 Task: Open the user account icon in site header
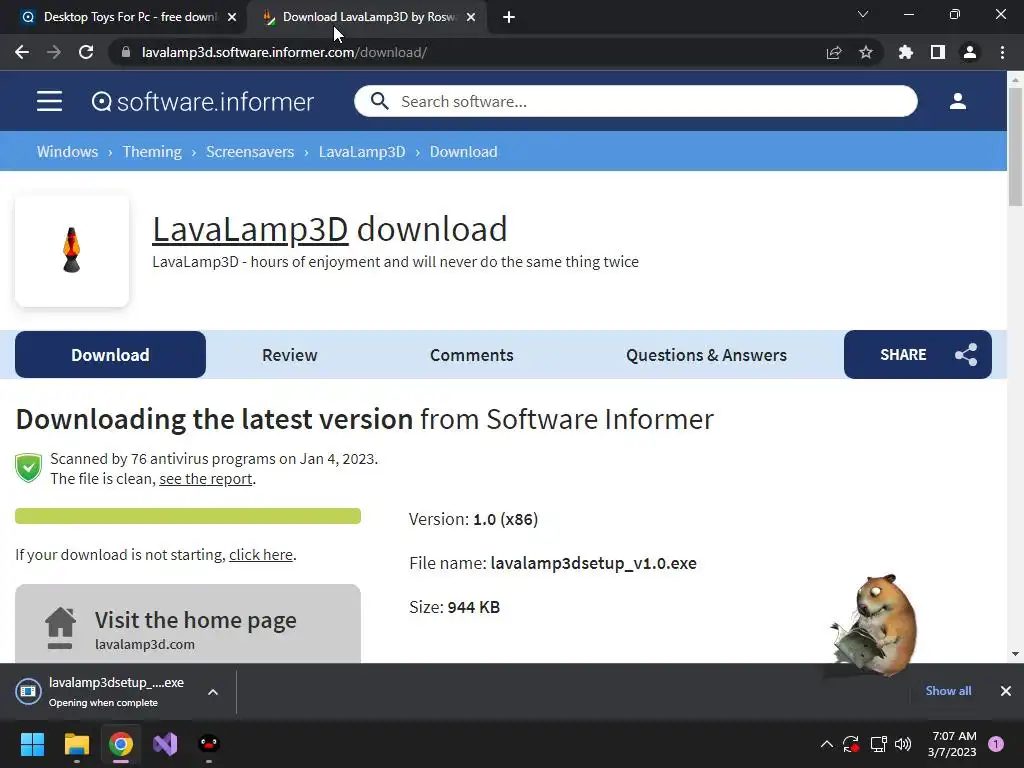point(957,101)
